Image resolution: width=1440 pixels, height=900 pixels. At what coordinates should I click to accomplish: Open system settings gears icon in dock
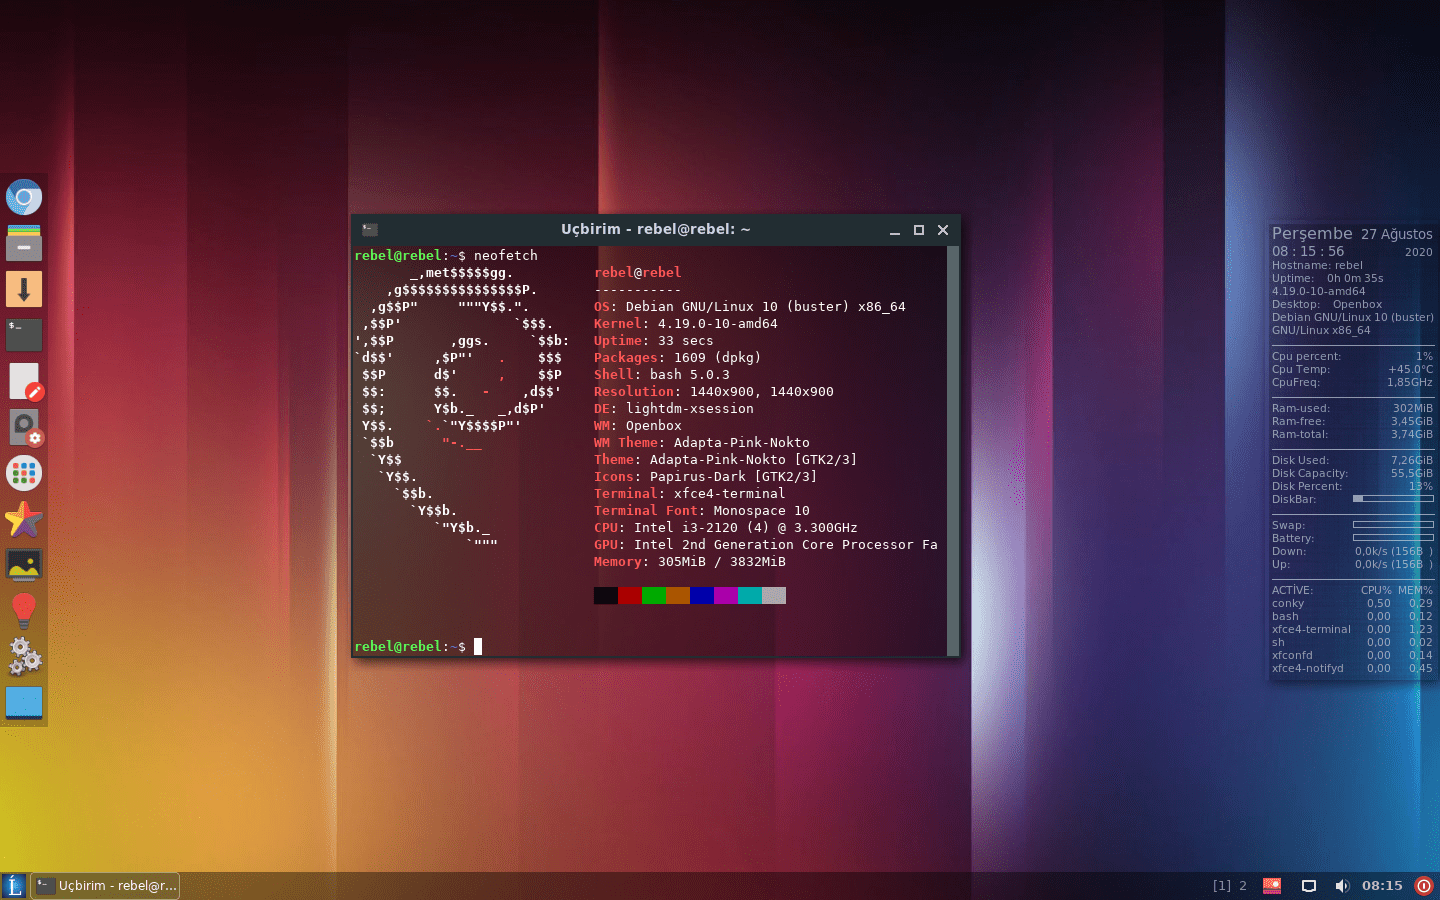click(x=24, y=656)
